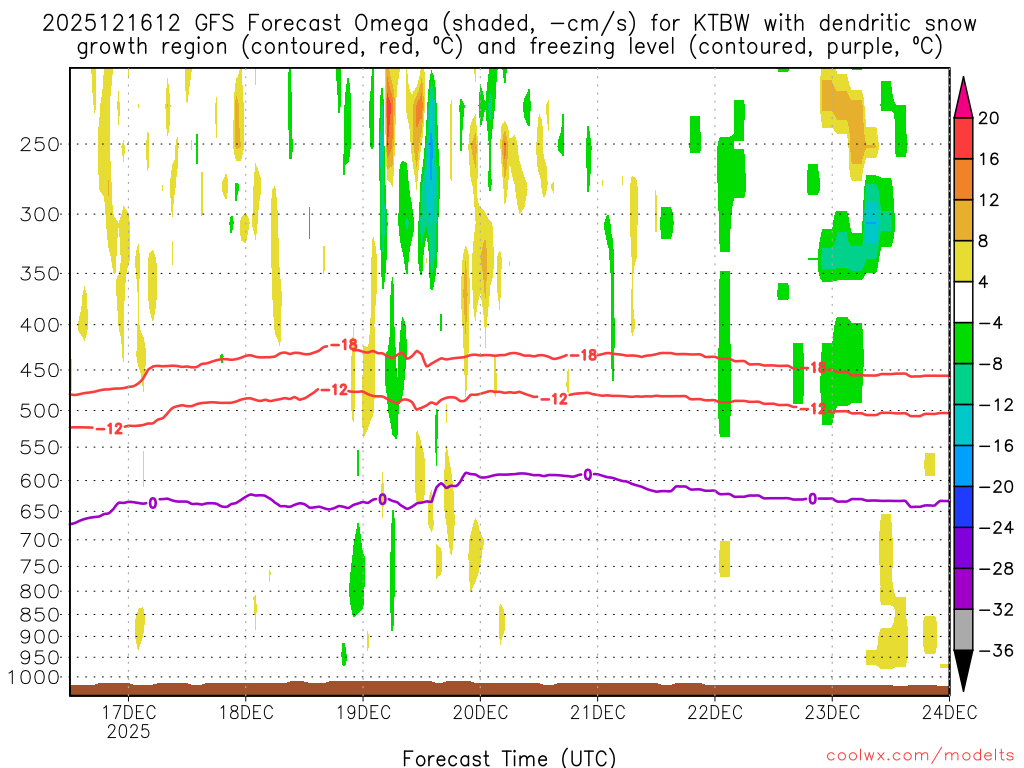Click the 600 pressure level label

[x=40, y=481]
